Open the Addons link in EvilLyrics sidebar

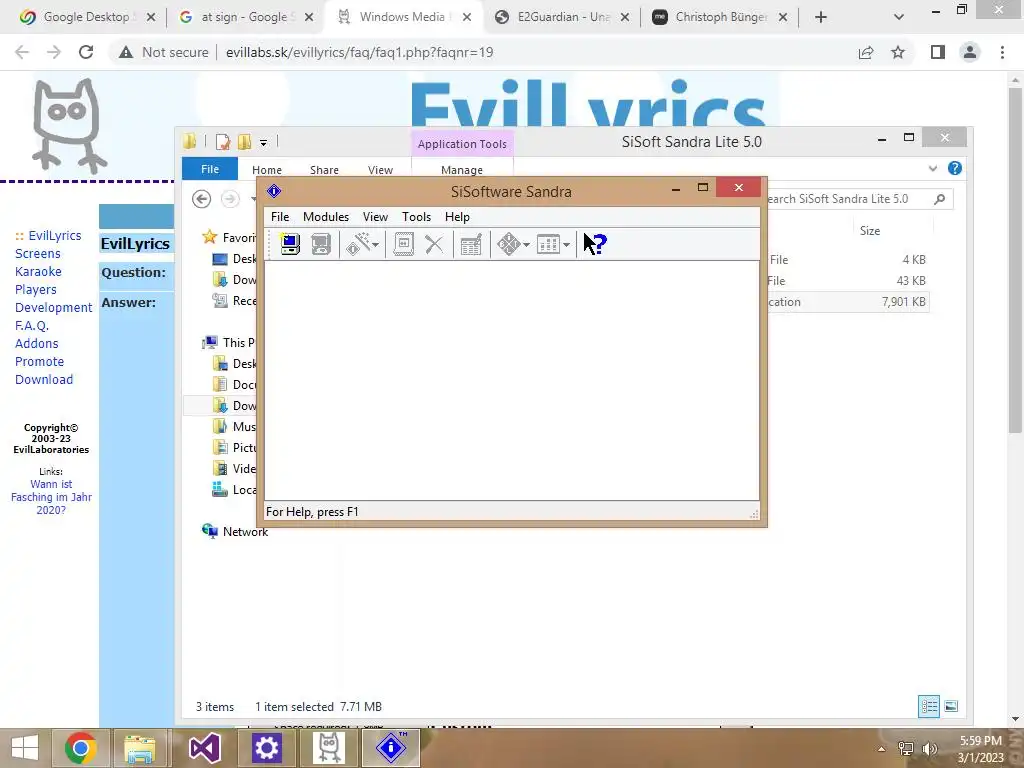37,344
